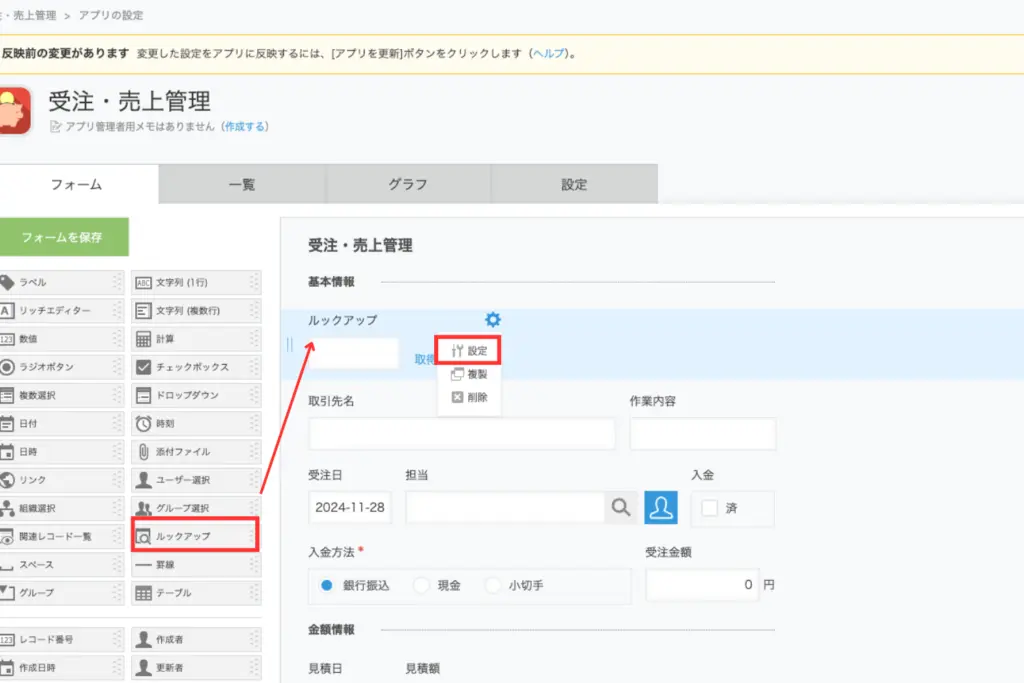Choose the 日付 field type
1024x683 pixels.
click(60, 423)
